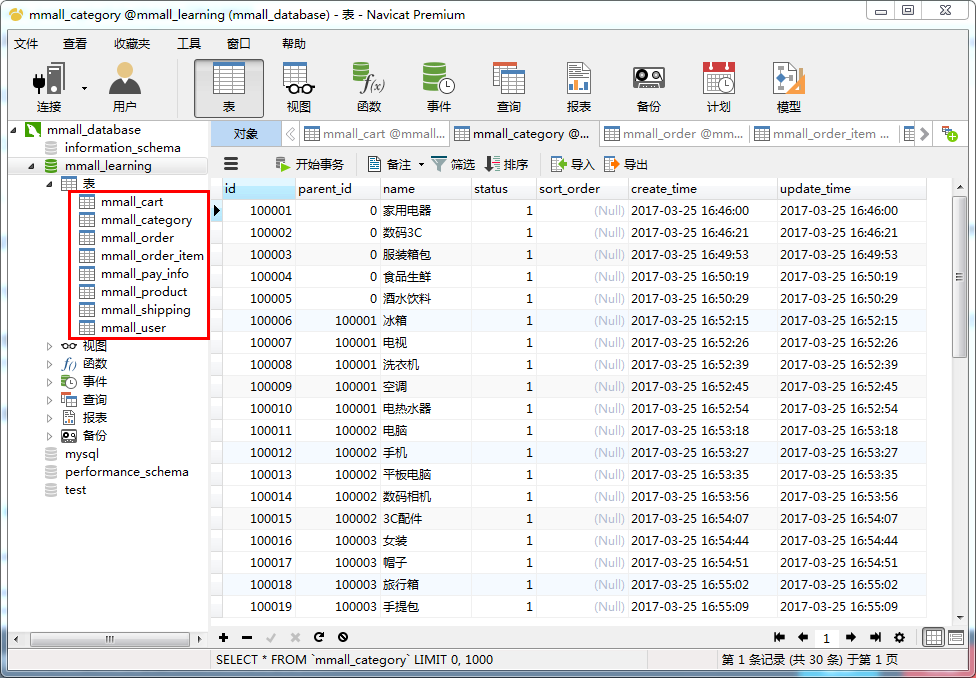Collapse the mmall_learning database node
The width and height of the screenshot is (976, 678).
pos(32,166)
